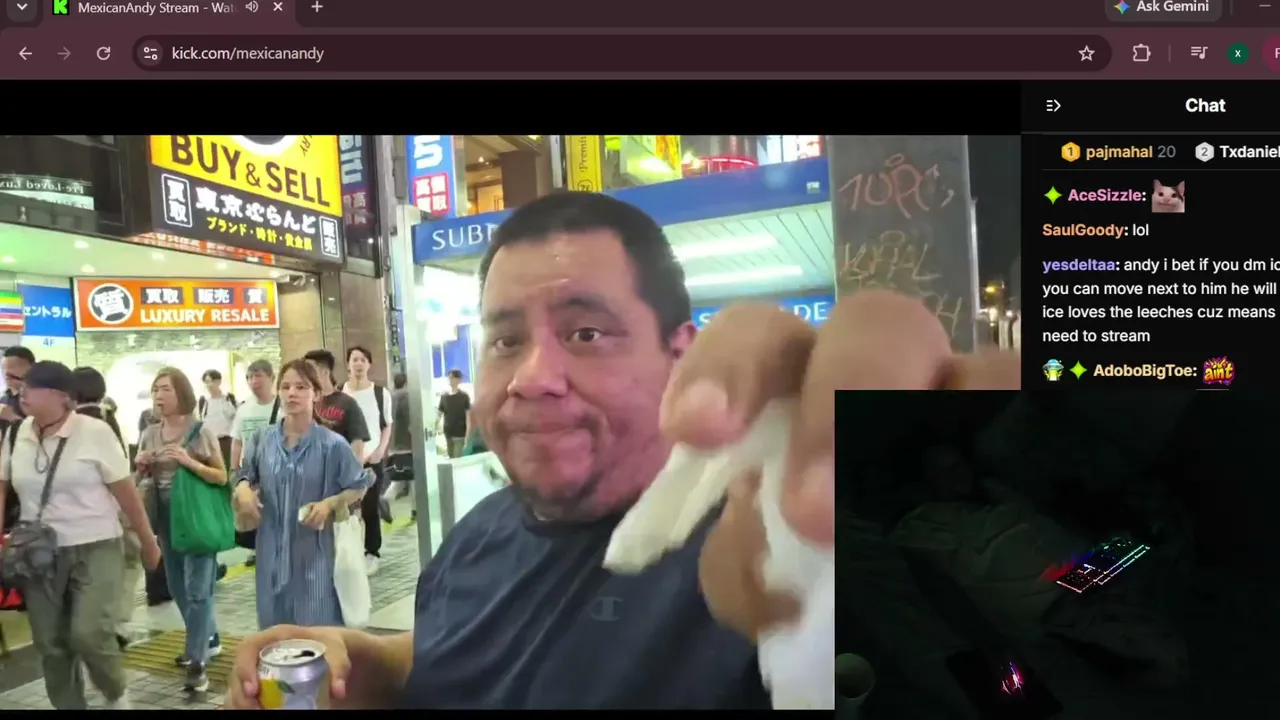Click pajmahal's gold rank badge
1280x720 pixels.
[x=1070, y=152]
